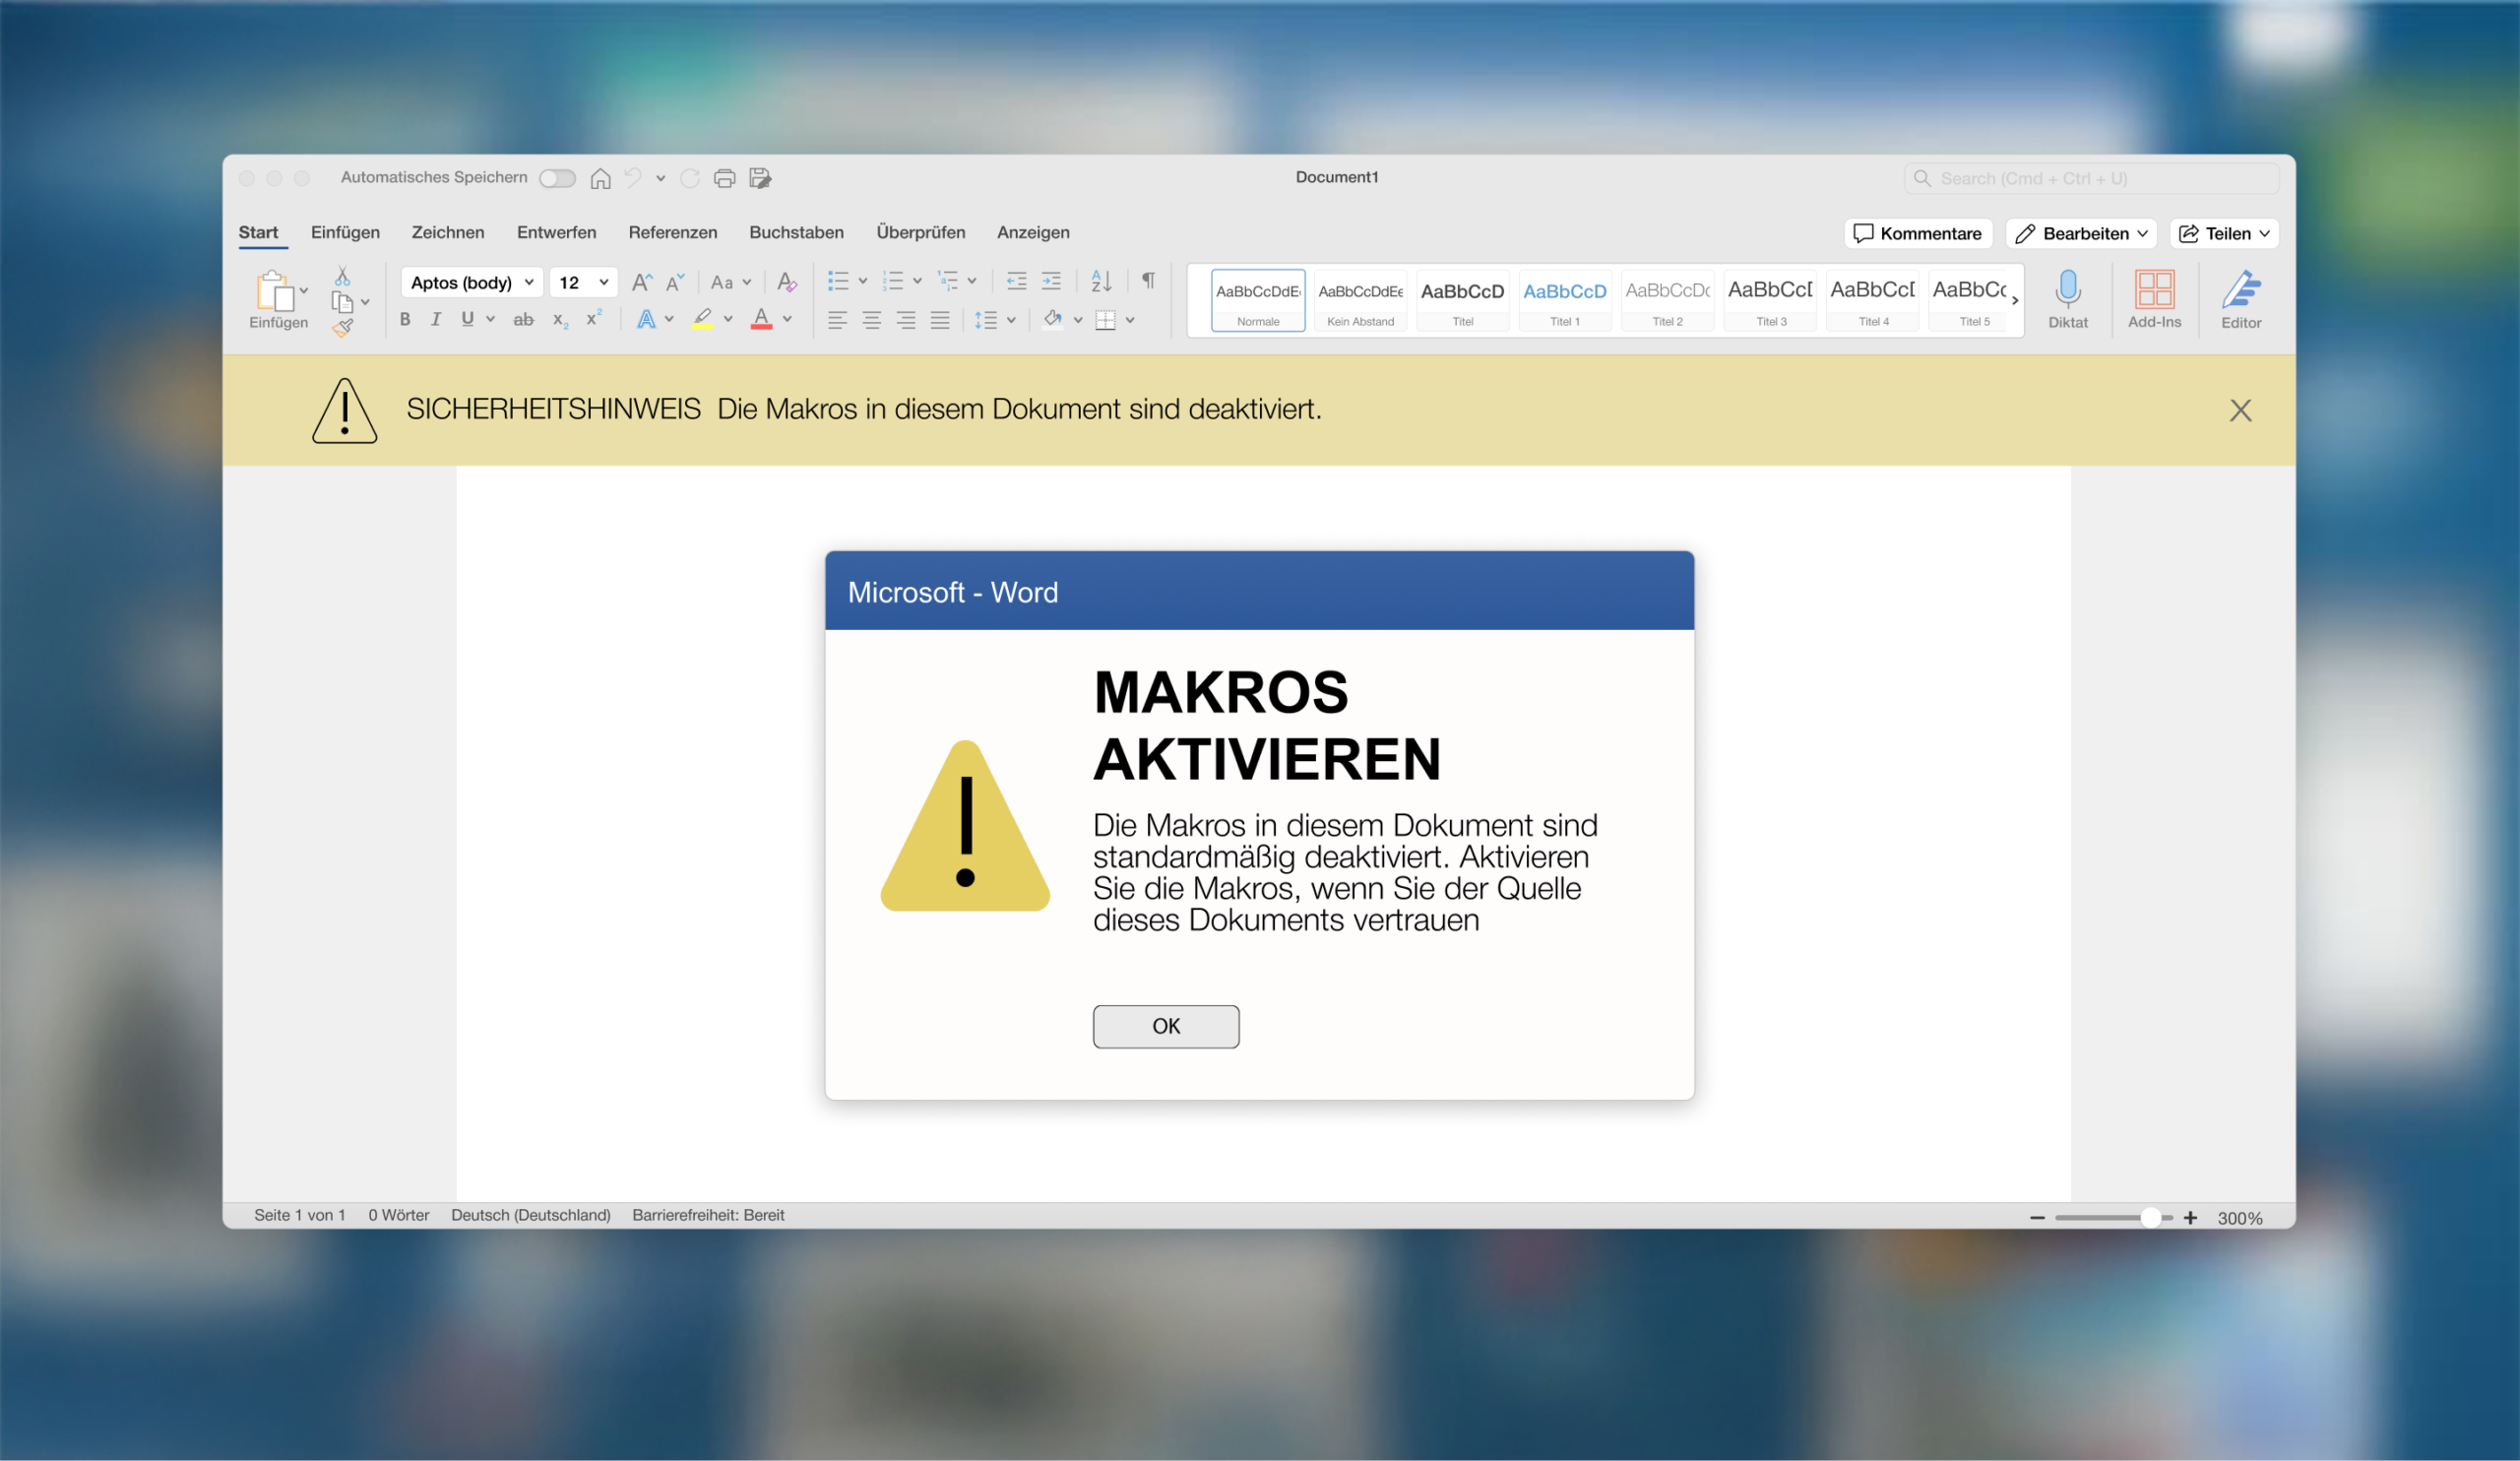The width and height of the screenshot is (2520, 1461).
Task: Click the Save document icon
Action: point(760,178)
